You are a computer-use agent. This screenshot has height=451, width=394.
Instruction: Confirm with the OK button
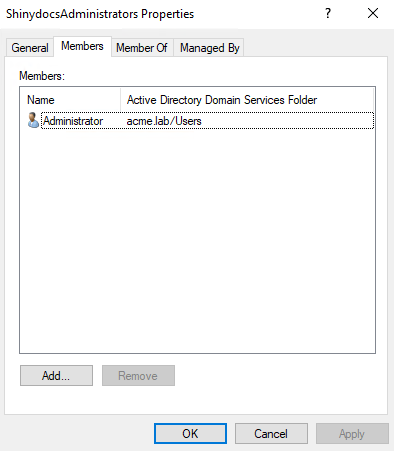[190, 434]
